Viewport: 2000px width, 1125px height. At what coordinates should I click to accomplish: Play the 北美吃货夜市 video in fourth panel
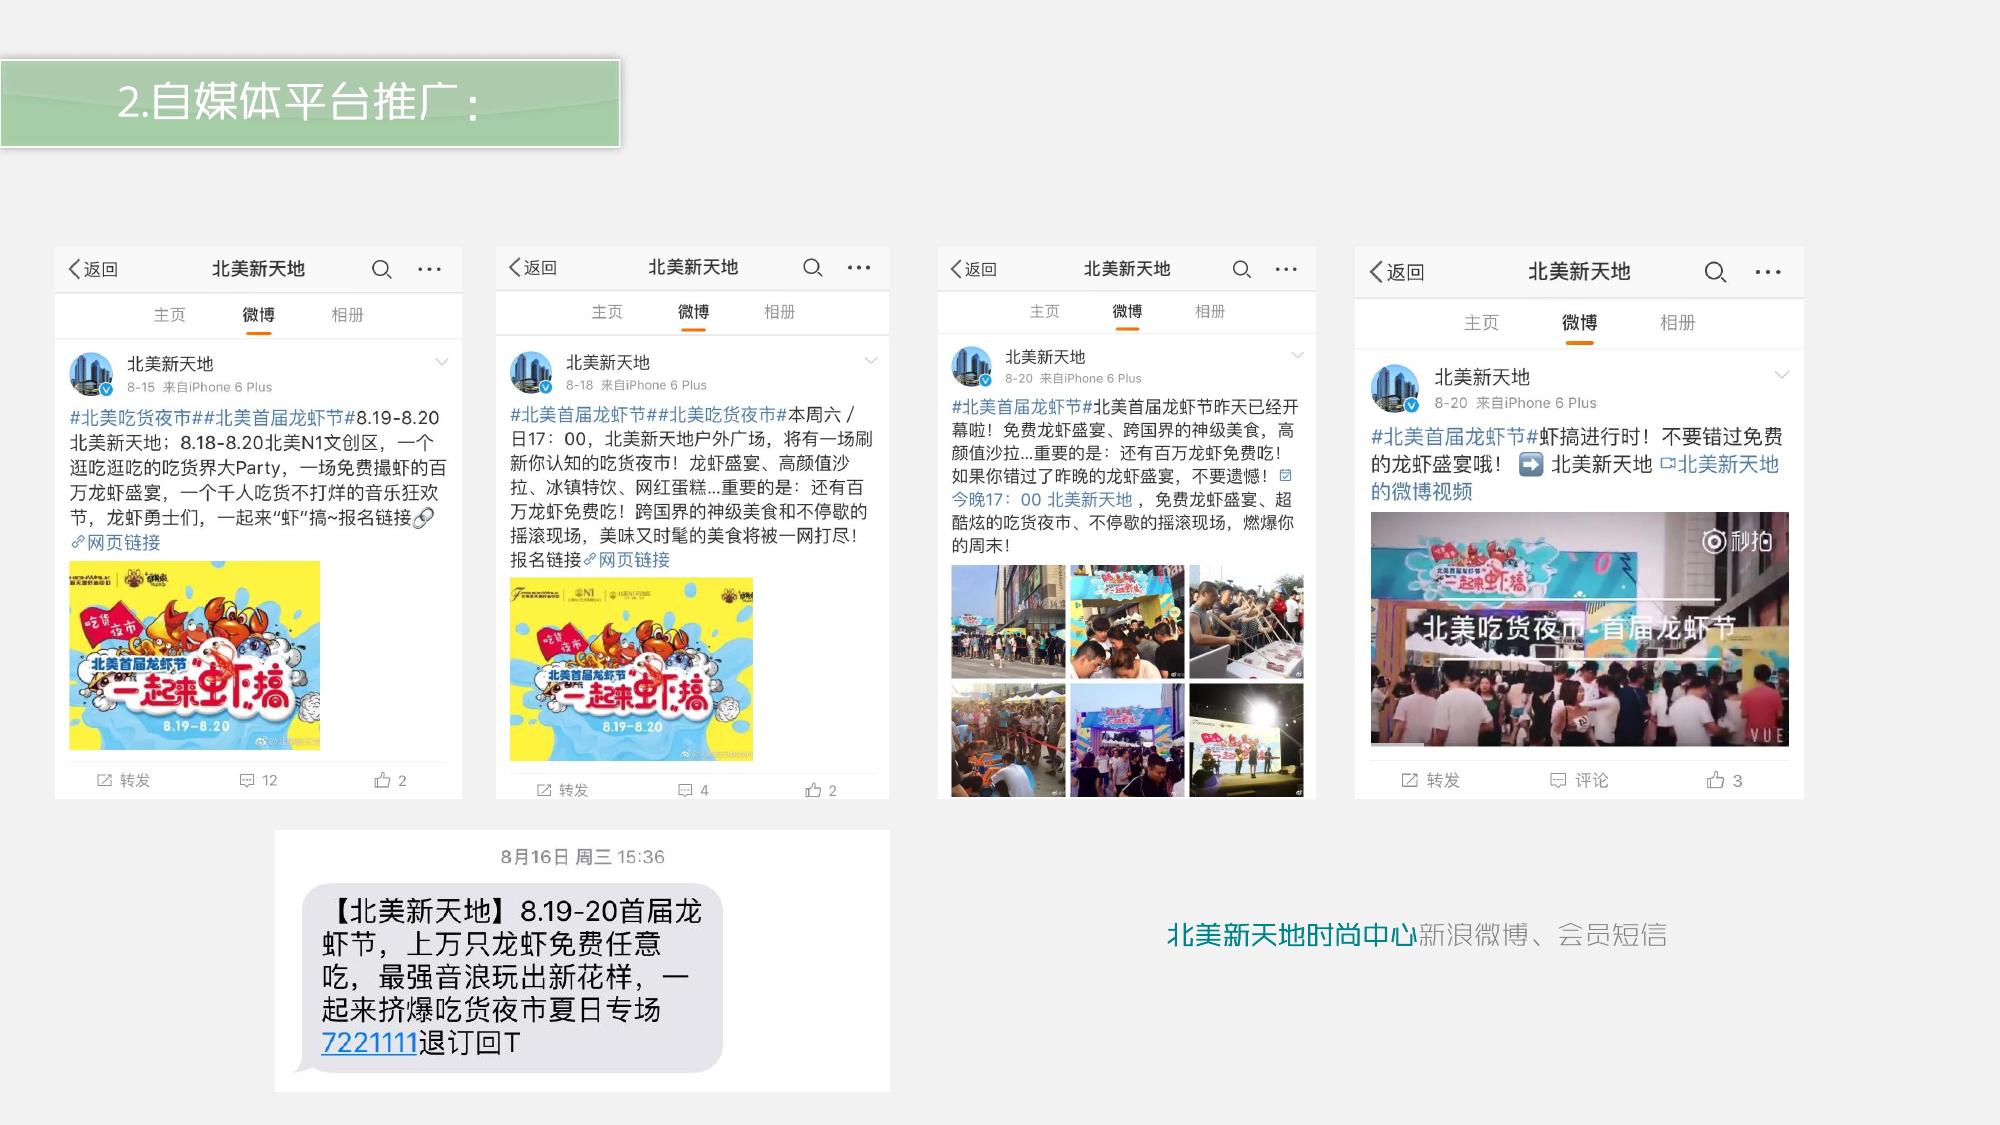[1579, 629]
